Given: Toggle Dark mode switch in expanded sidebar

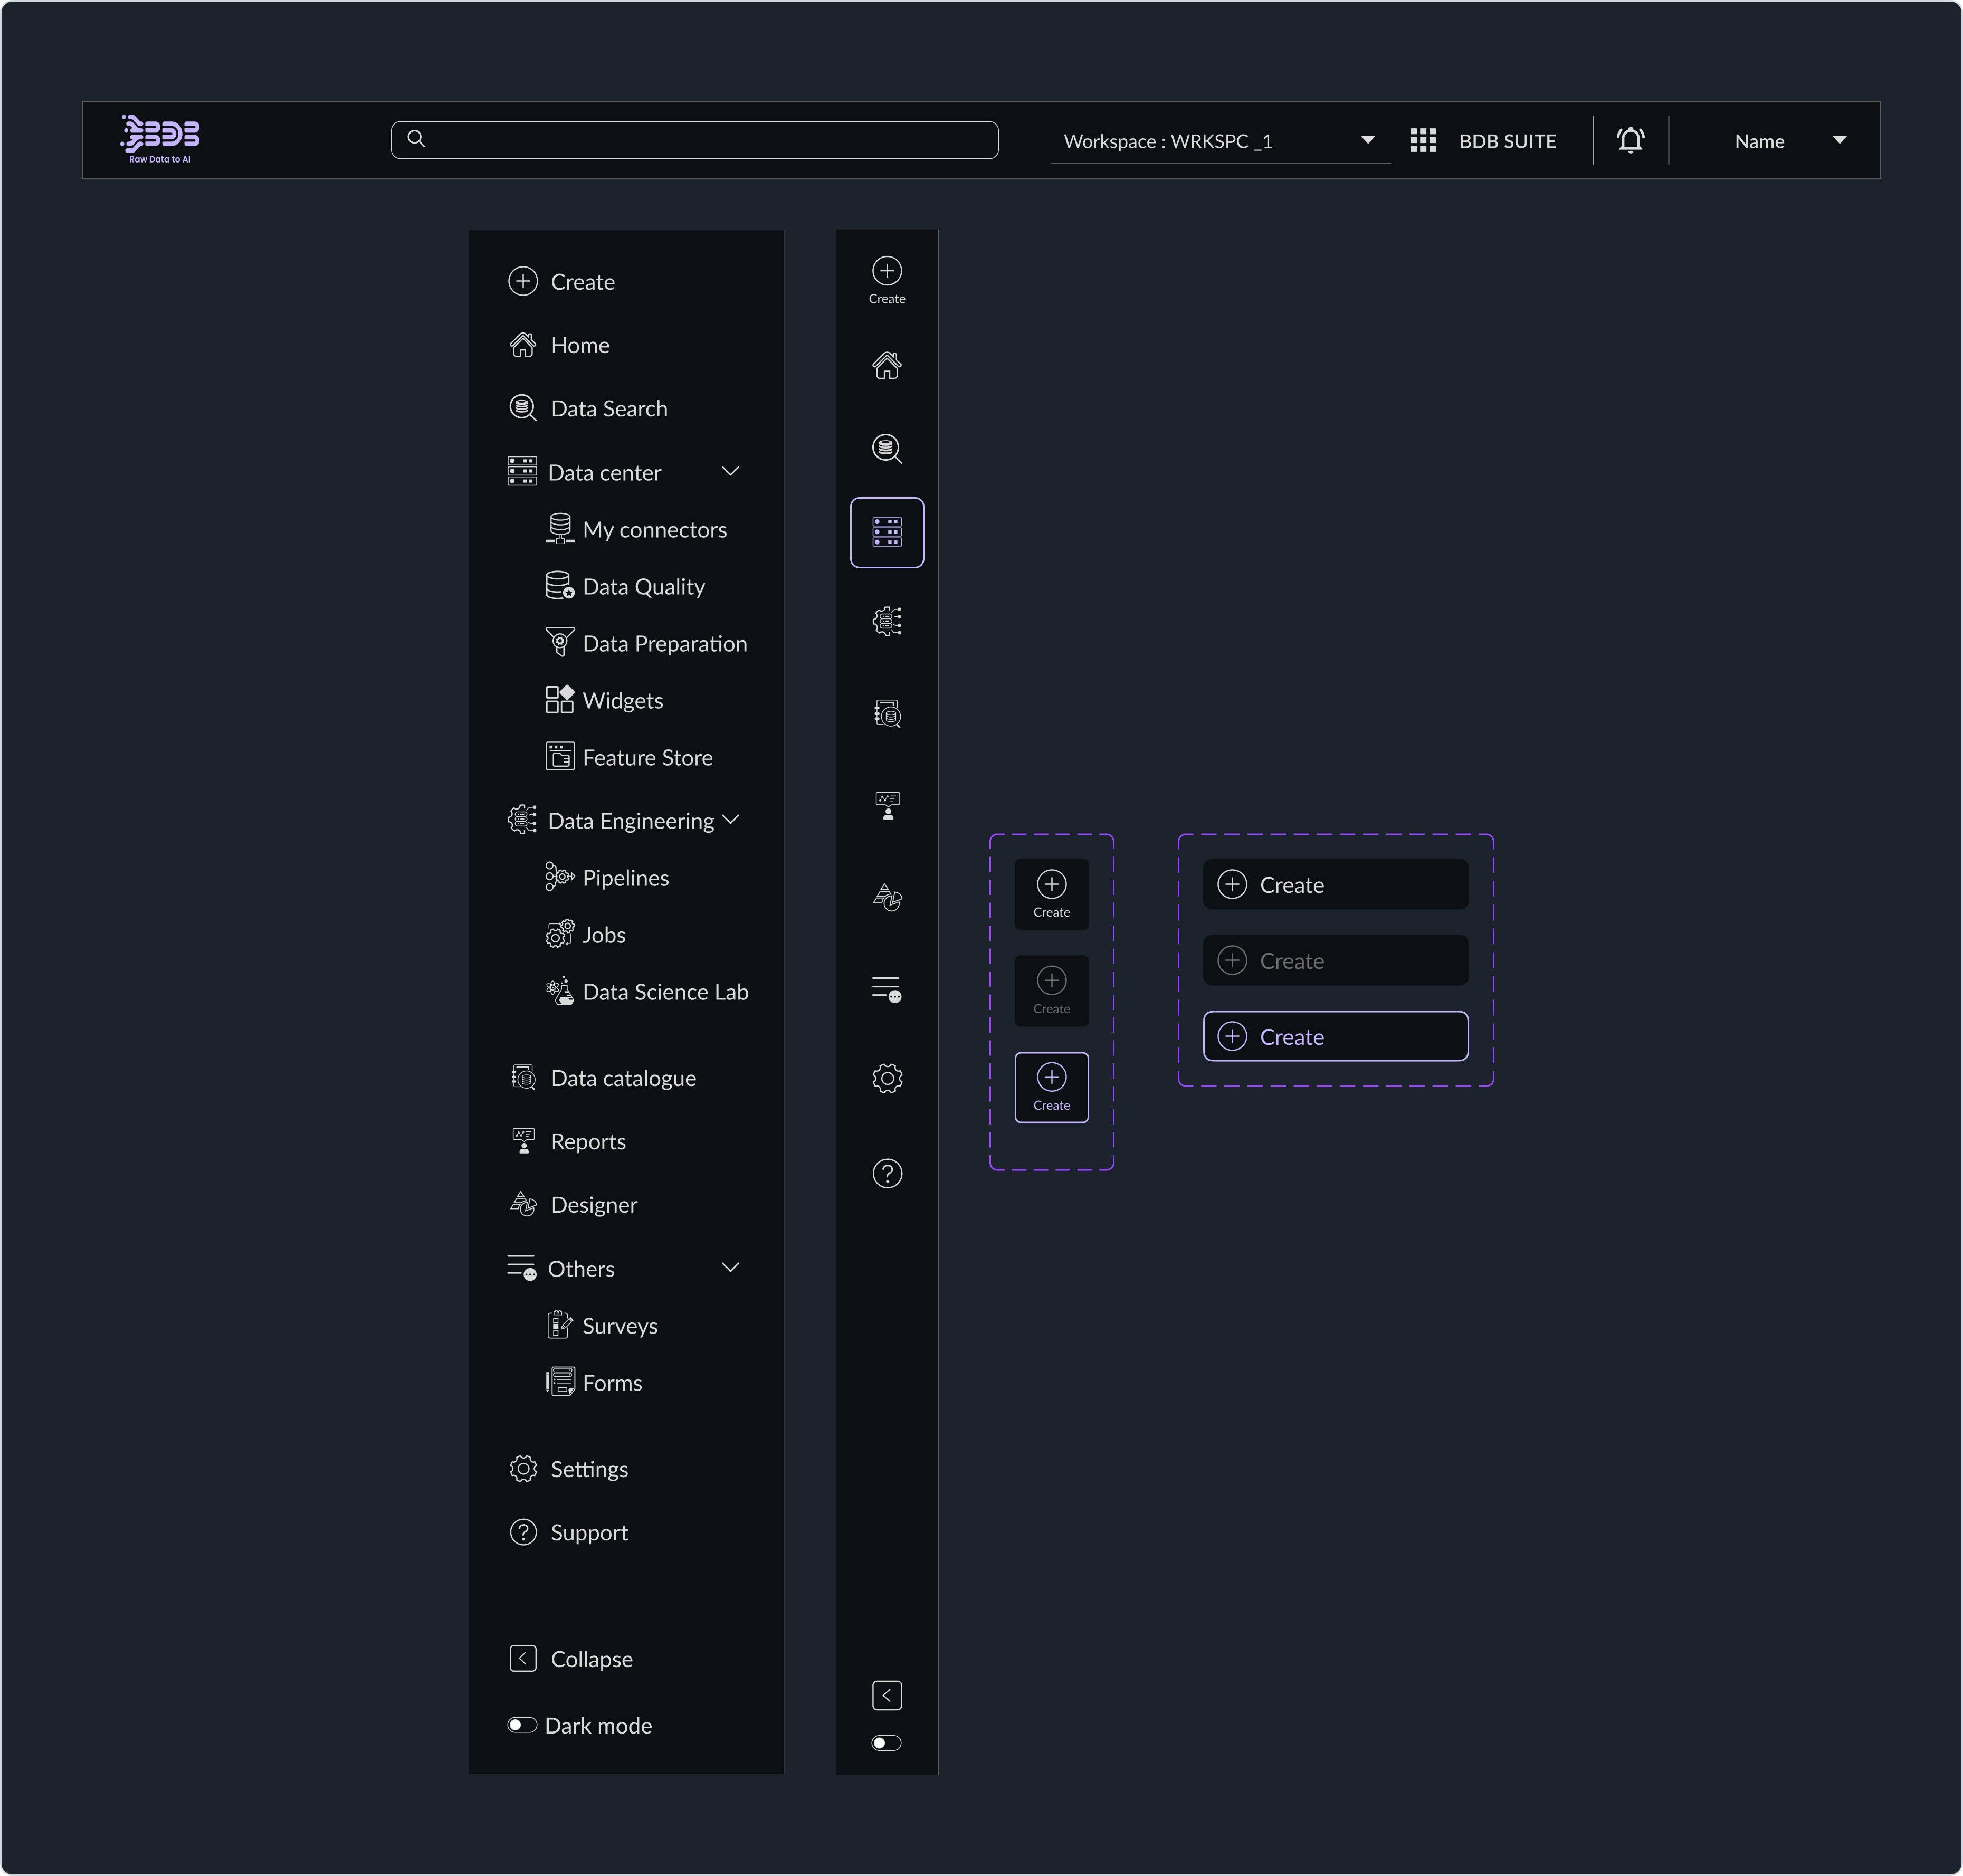Looking at the screenshot, I should (522, 1725).
